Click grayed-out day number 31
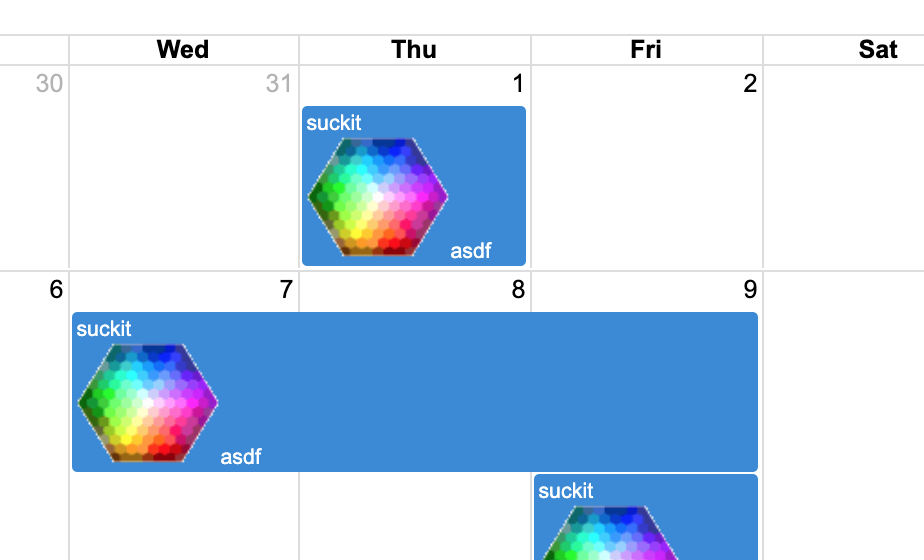Image resolution: width=924 pixels, height=560 pixels. click(278, 84)
